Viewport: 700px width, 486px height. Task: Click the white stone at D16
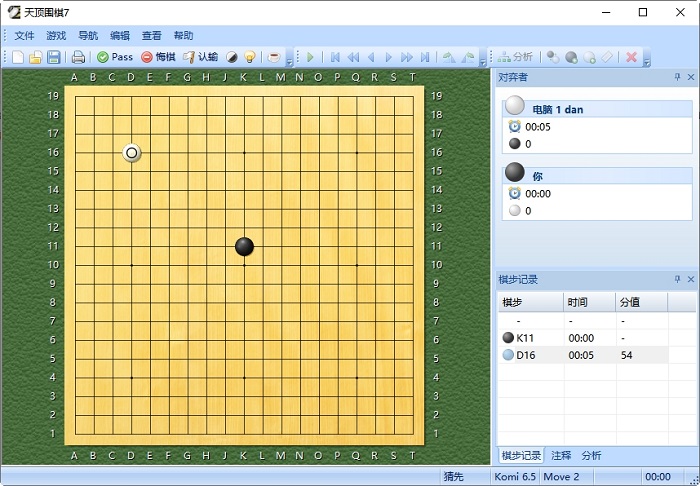click(132, 153)
